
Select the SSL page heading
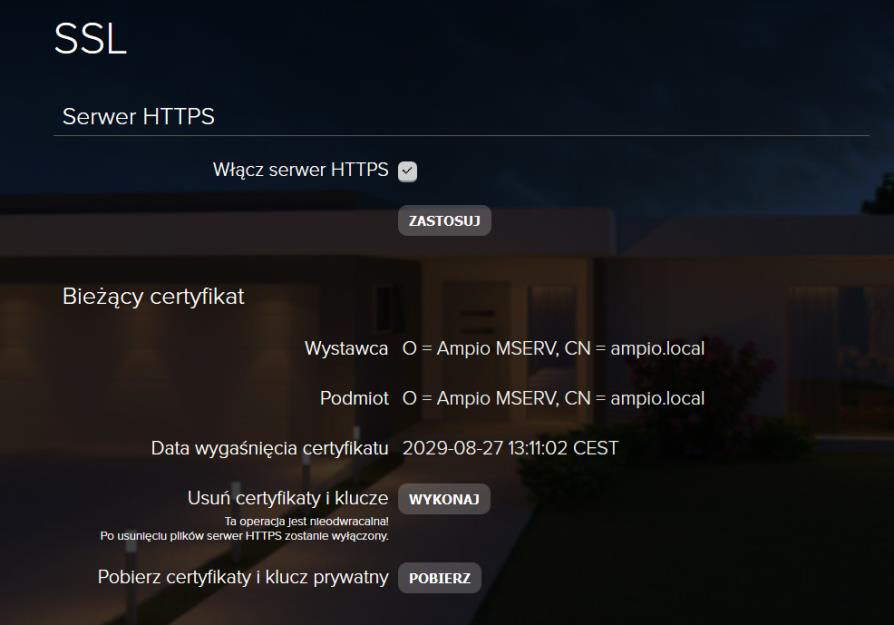[x=90, y=39]
